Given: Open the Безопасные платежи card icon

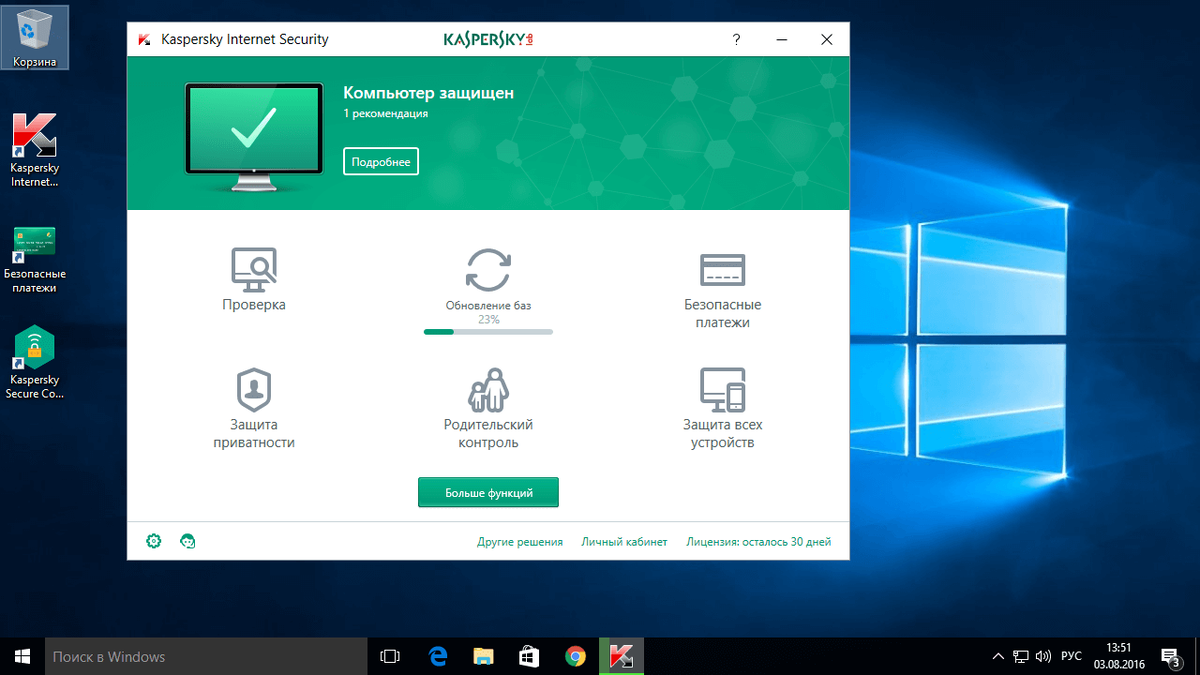Looking at the screenshot, I should pos(722,270).
